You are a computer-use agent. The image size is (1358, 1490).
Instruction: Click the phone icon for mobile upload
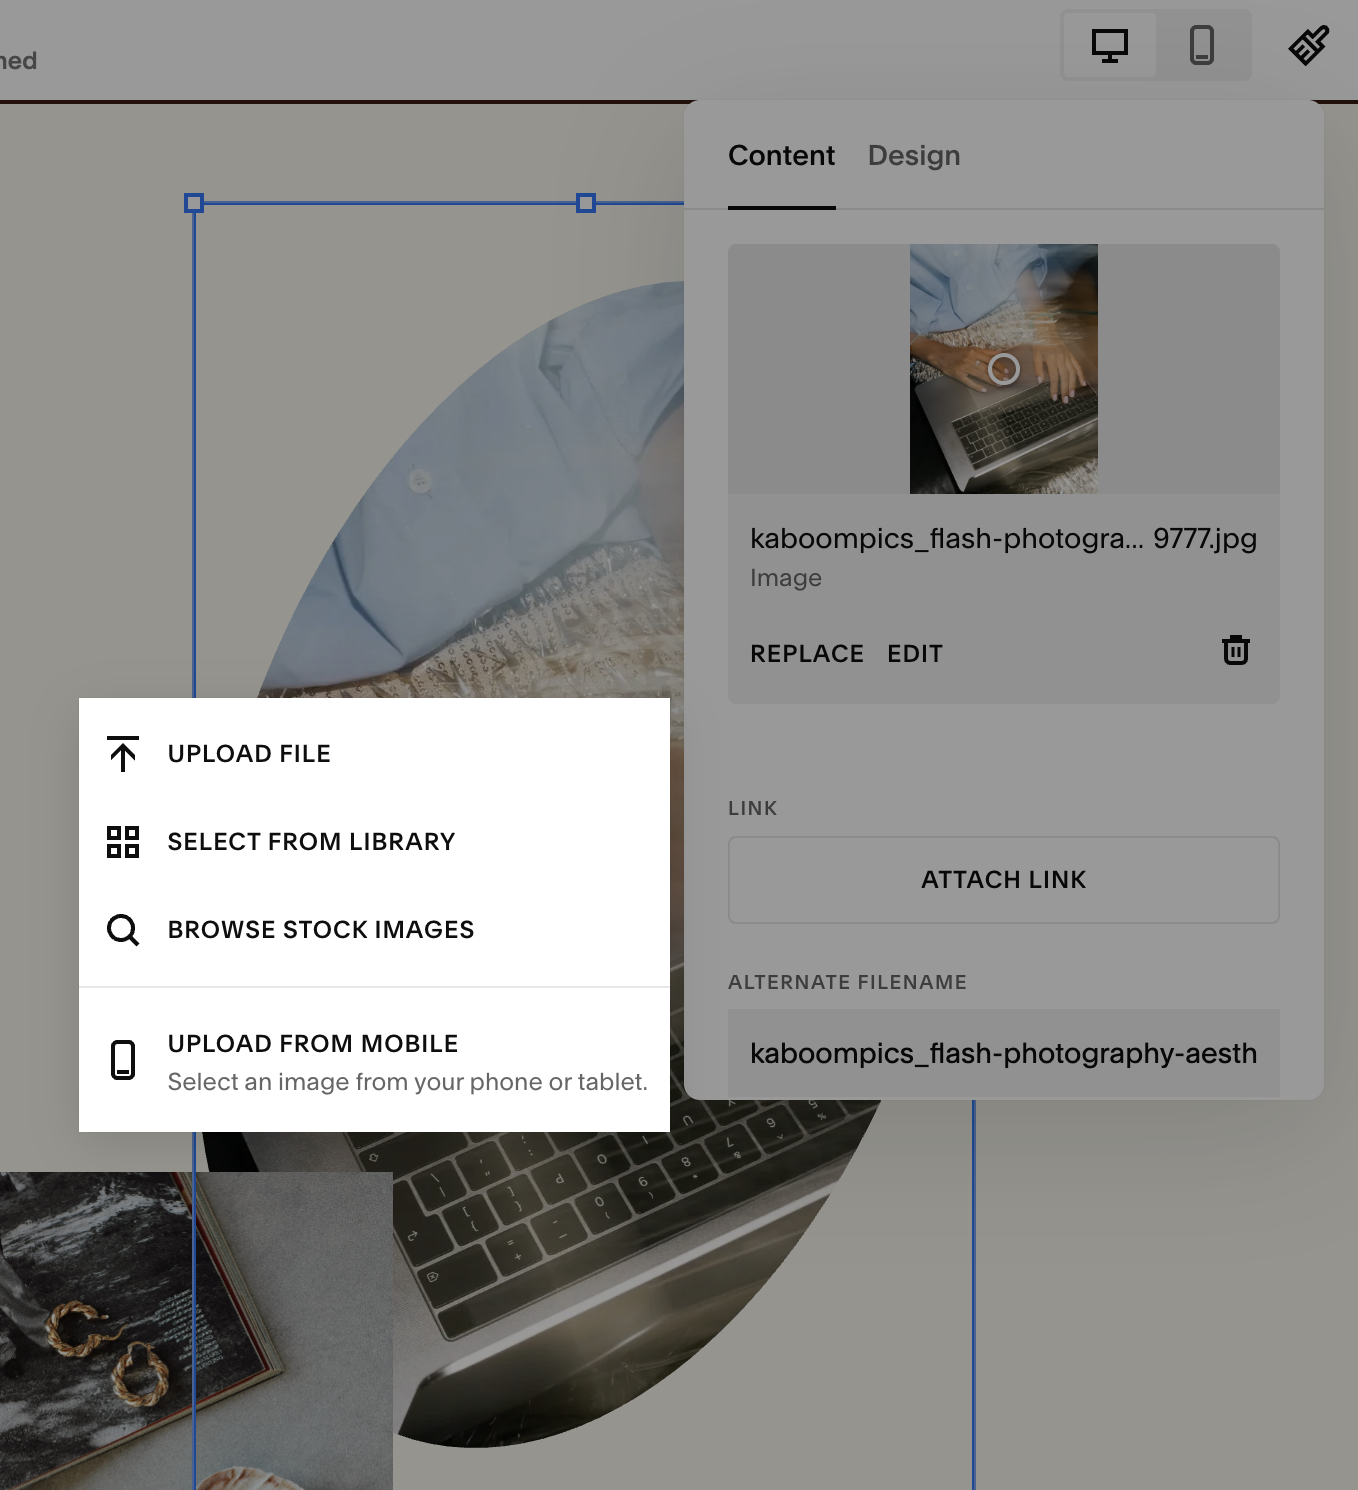tap(123, 1060)
